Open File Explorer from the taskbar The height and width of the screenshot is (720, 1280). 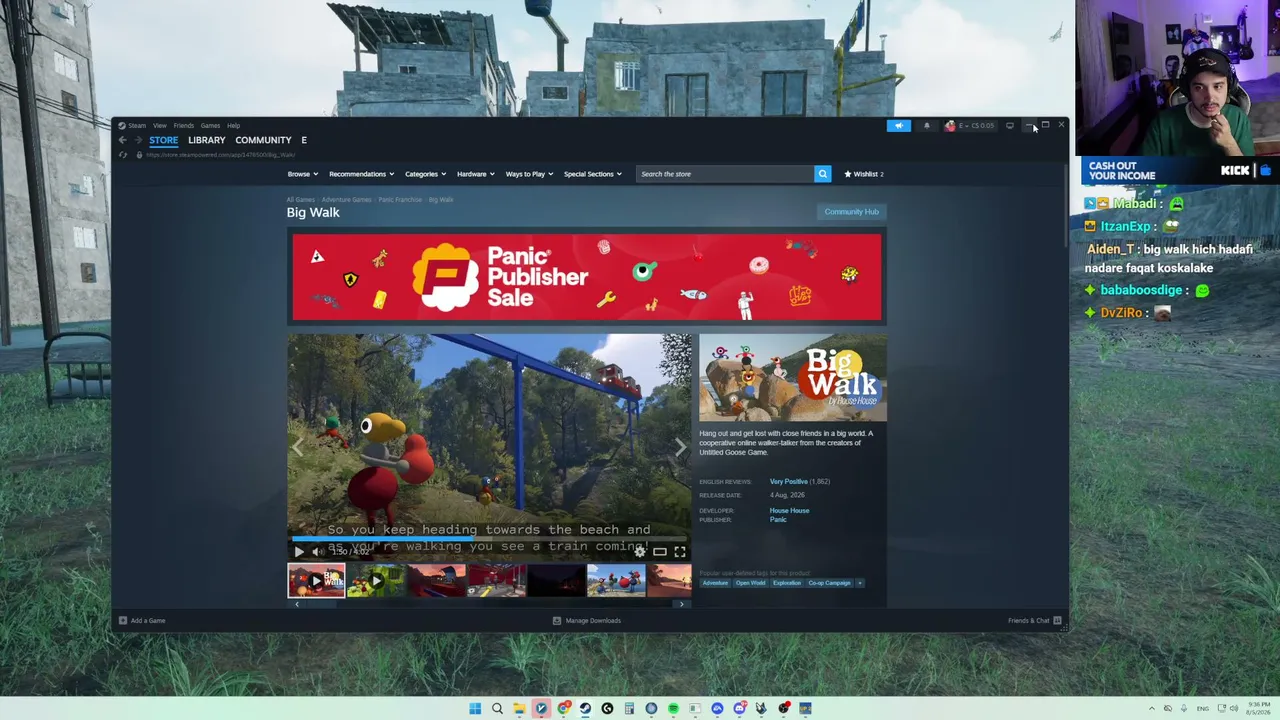[519, 709]
